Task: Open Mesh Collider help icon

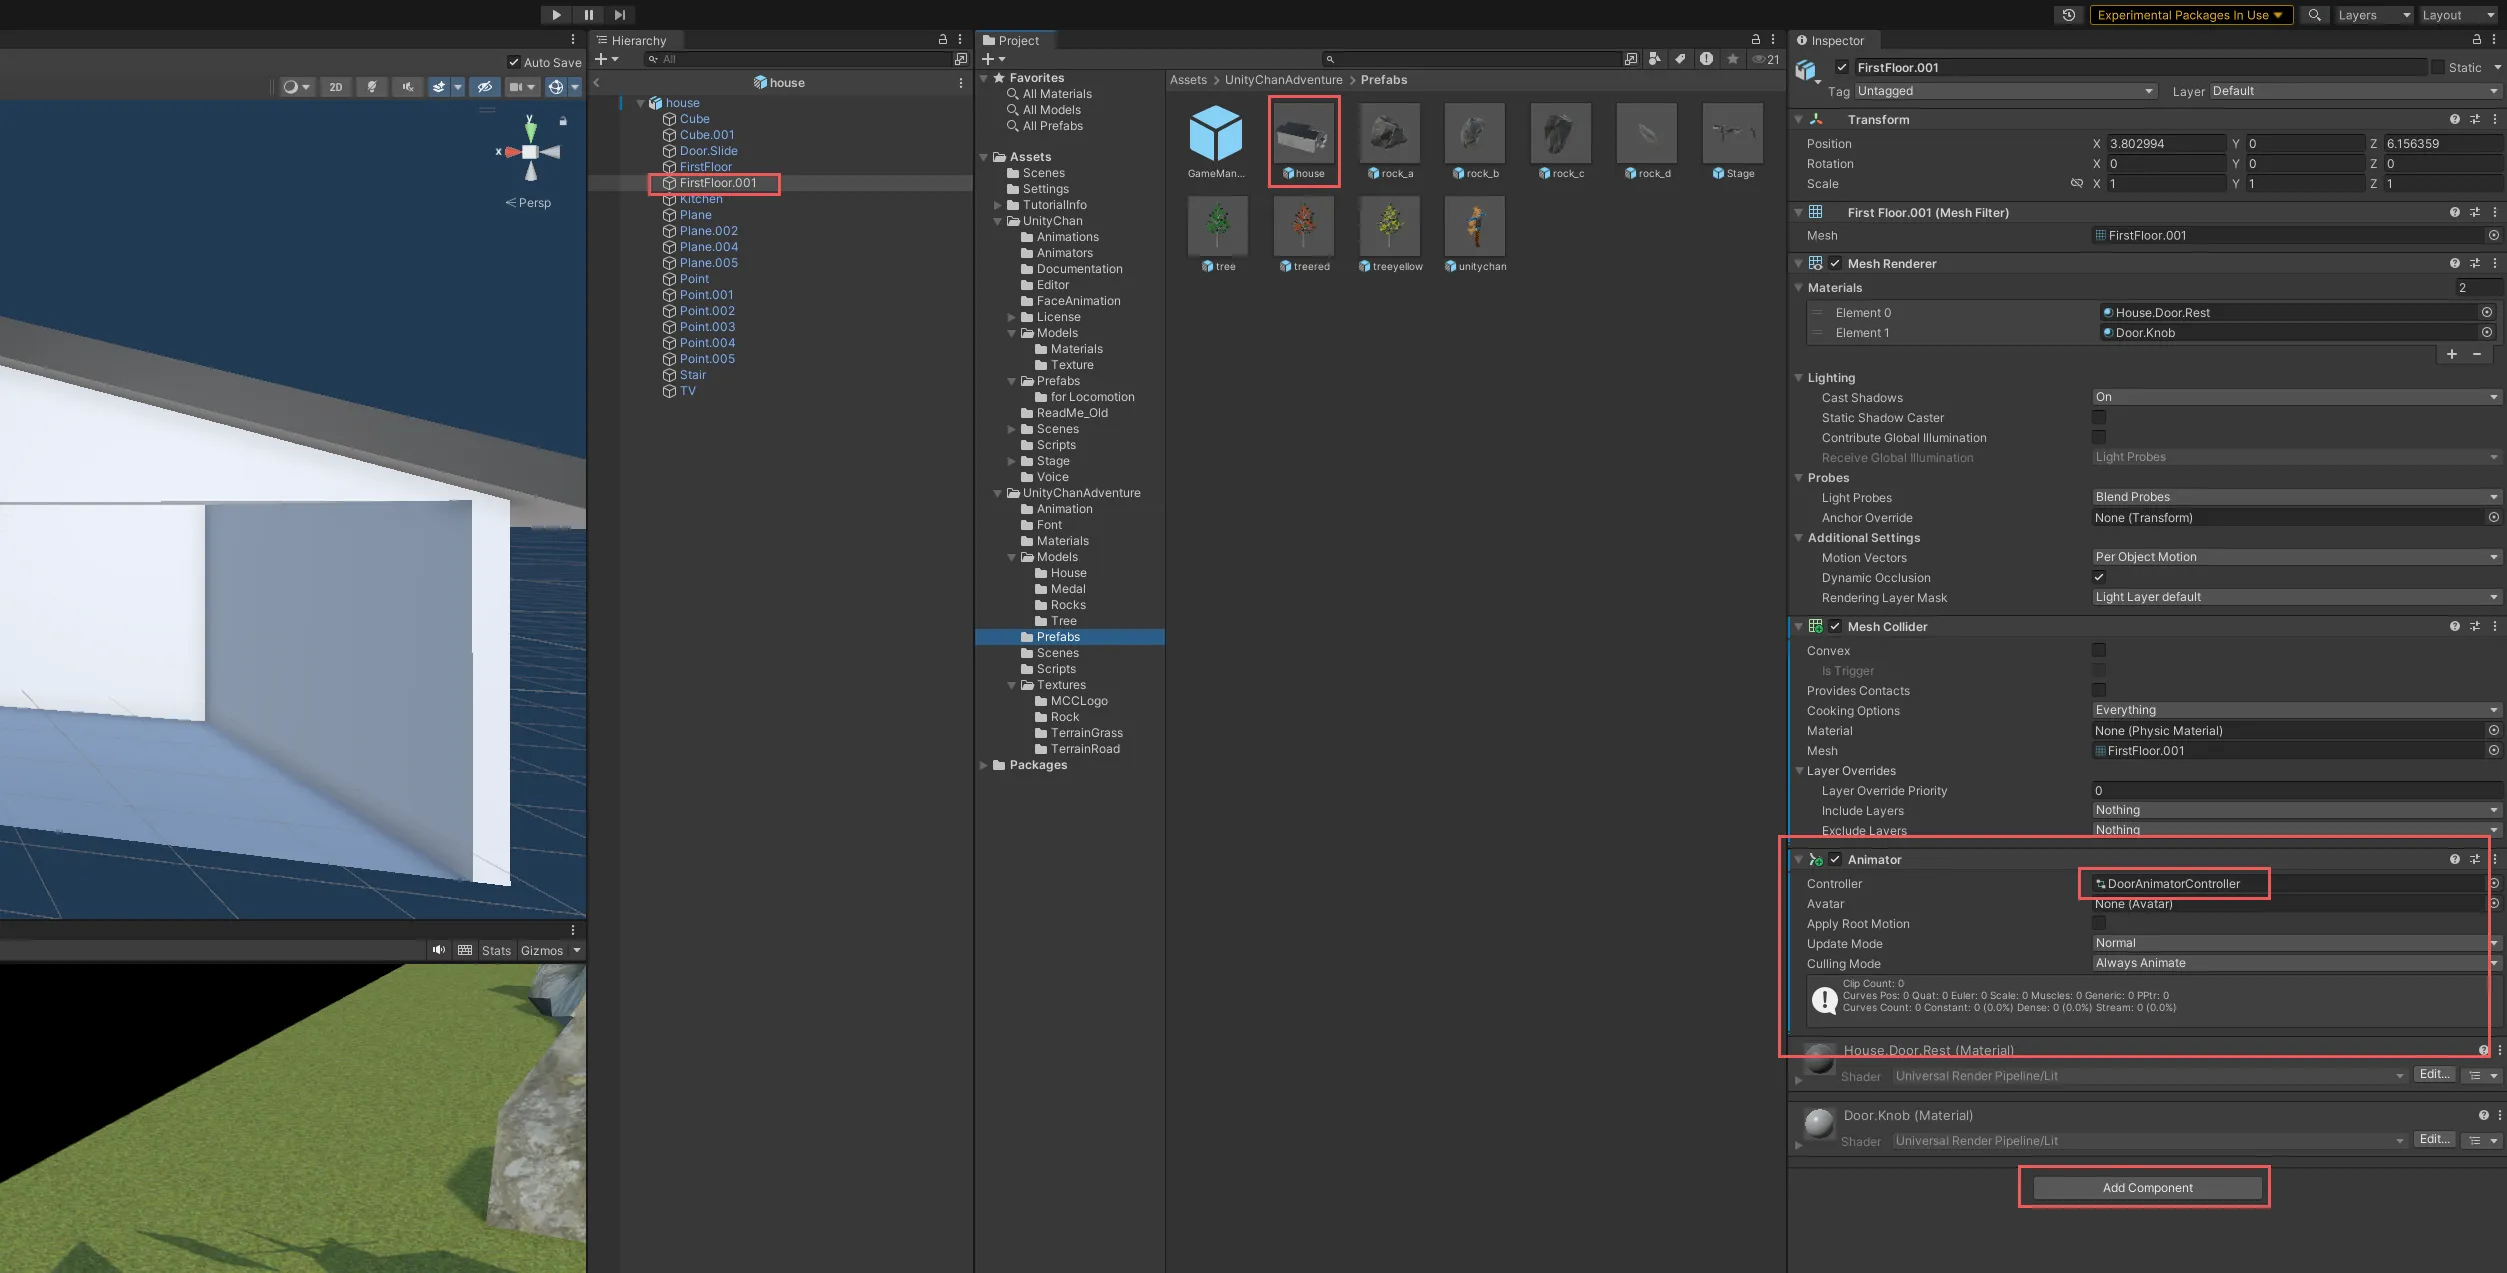Action: (2454, 626)
